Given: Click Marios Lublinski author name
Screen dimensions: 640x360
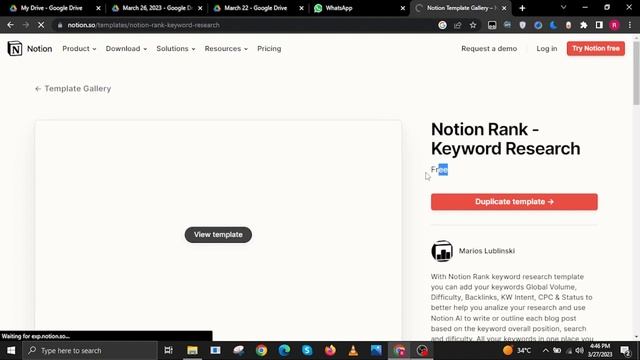Looking at the screenshot, I should (x=487, y=251).
